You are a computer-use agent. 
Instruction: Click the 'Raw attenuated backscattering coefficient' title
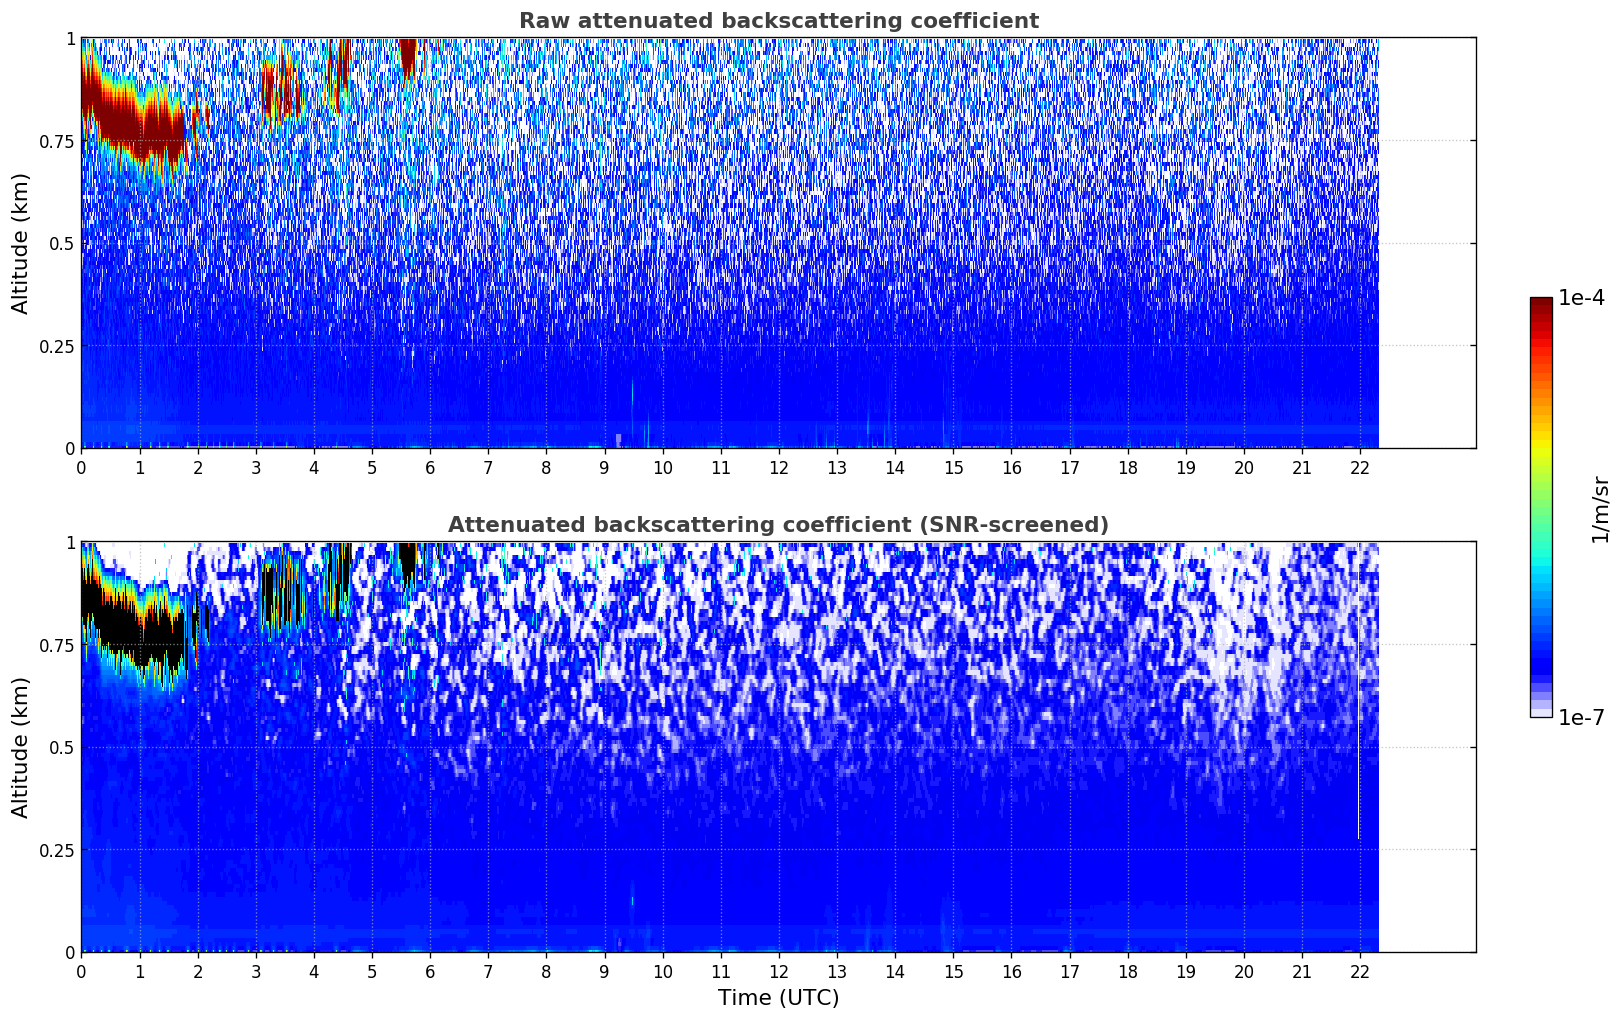pos(778,21)
